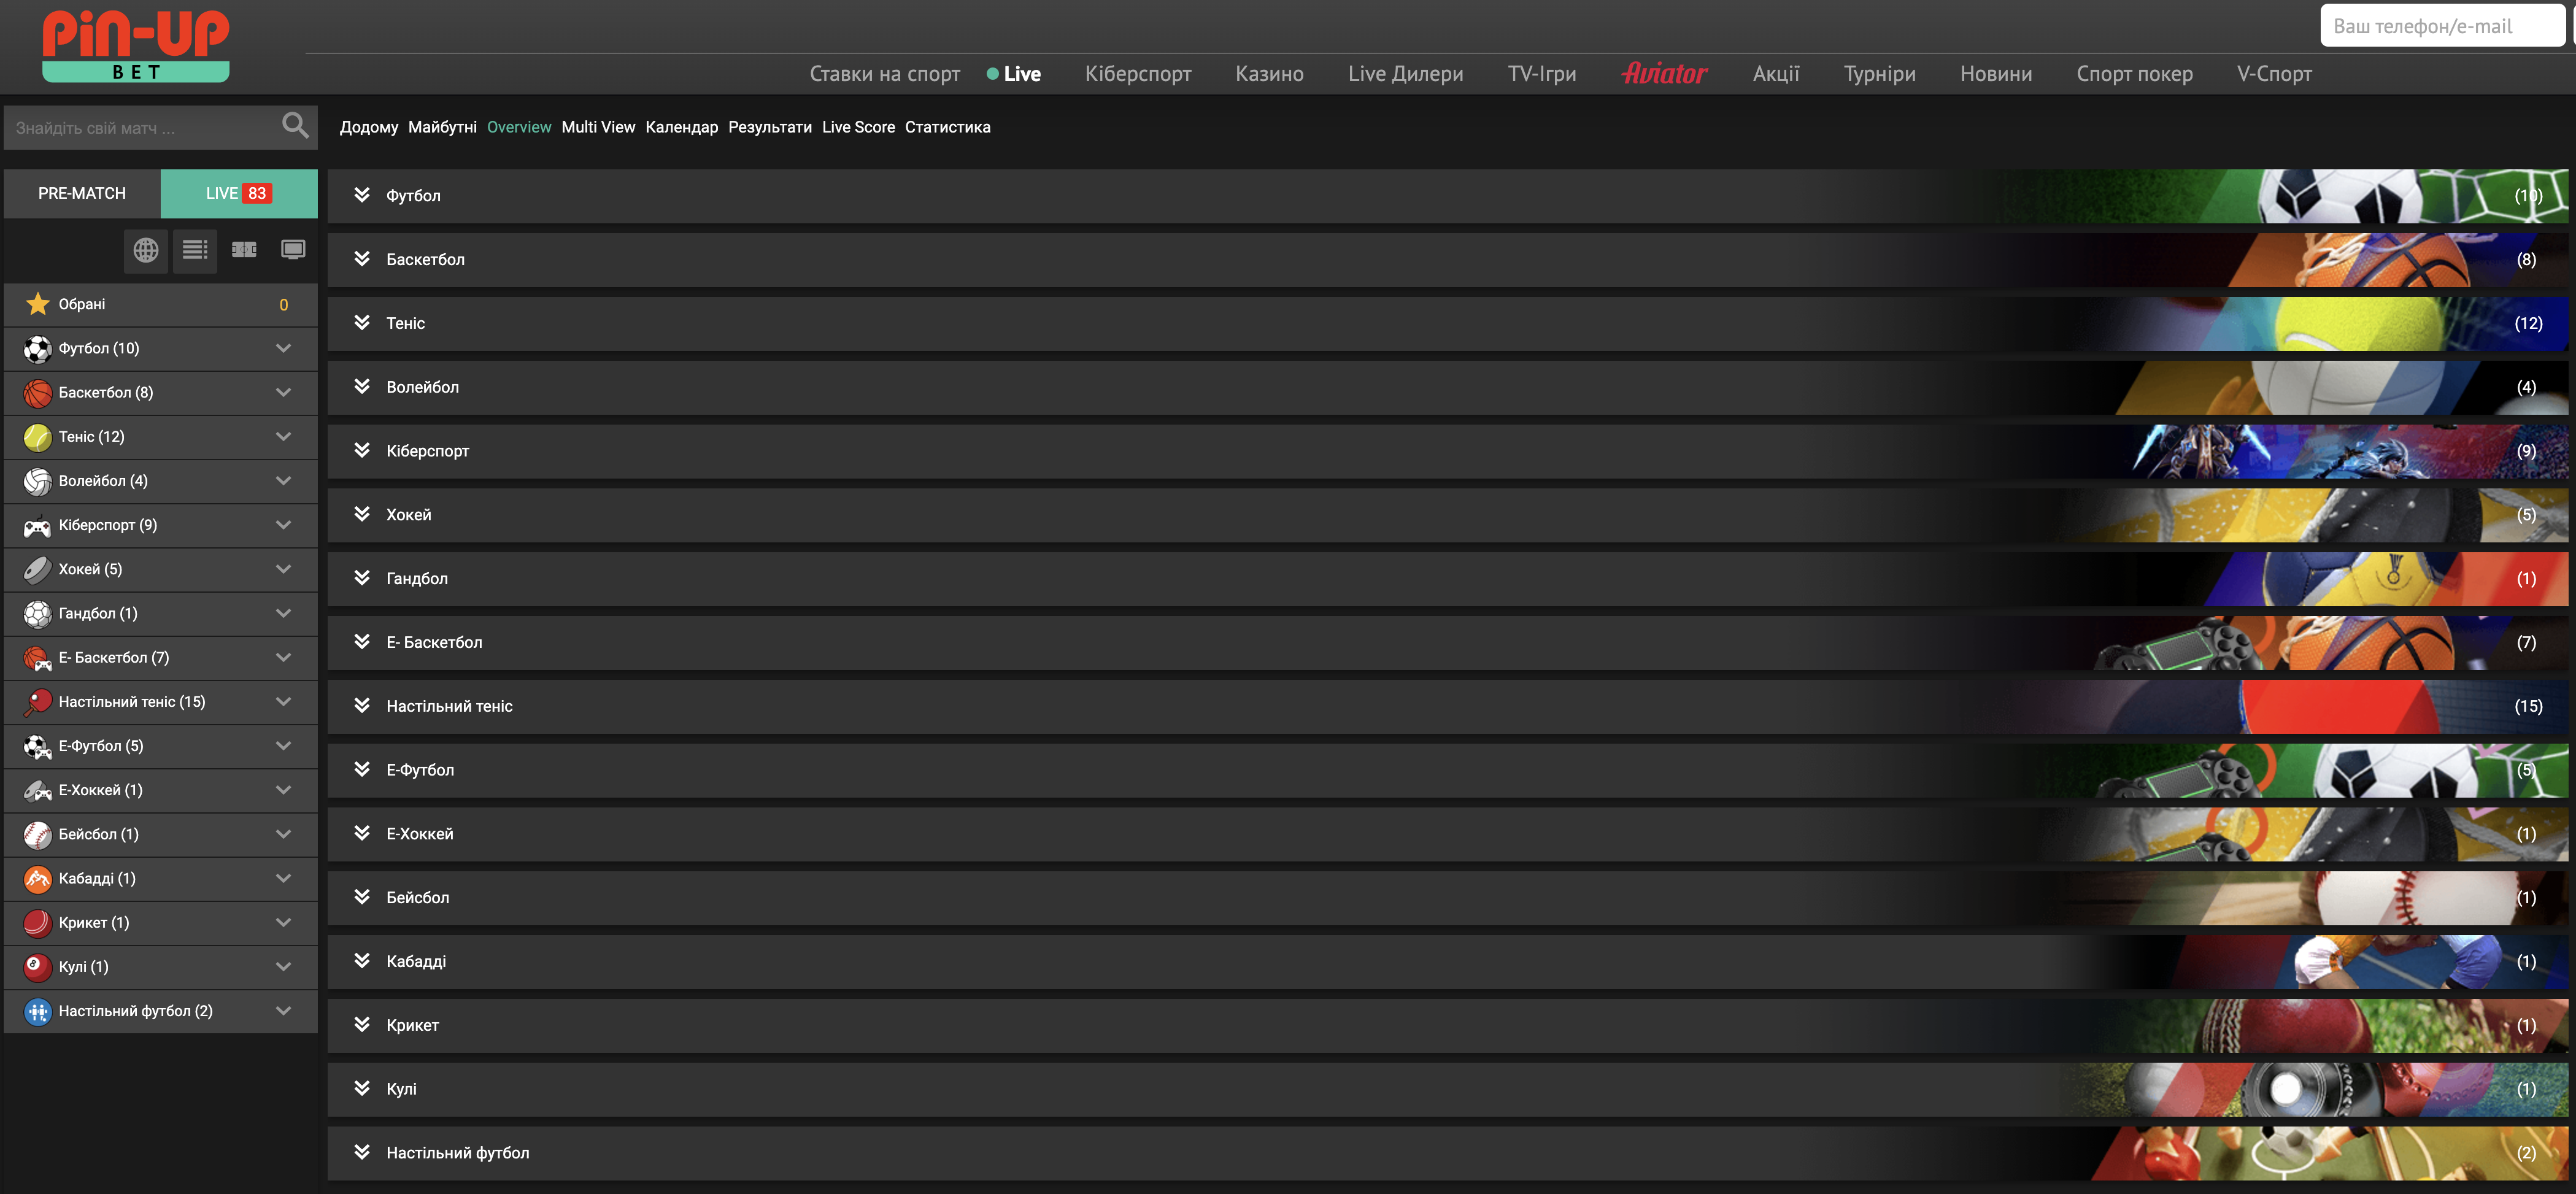Image resolution: width=2576 pixels, height=1194 pixels.
Task: Focus the phone/e-mail login field
Action: click(2440, 26)
